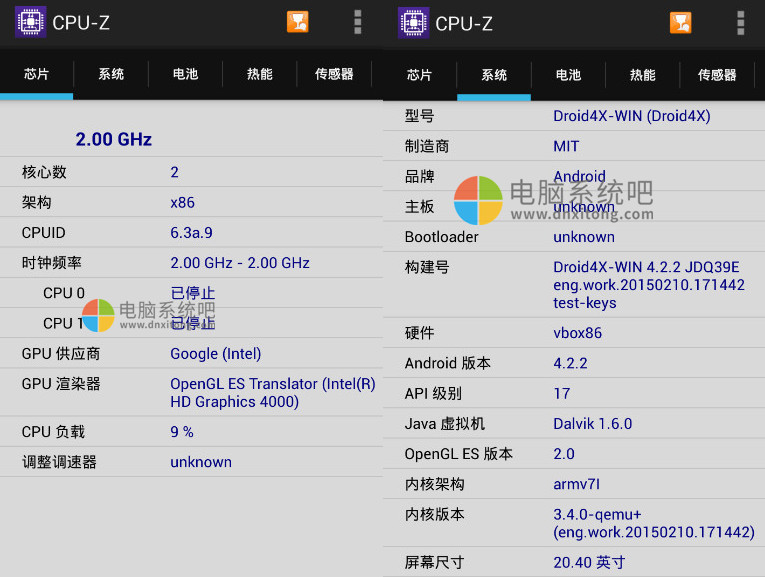Click the CPU-Z title in left window
Image resolution: width=765 pixels, height=577 pixels.
click(x=81, y=22)
